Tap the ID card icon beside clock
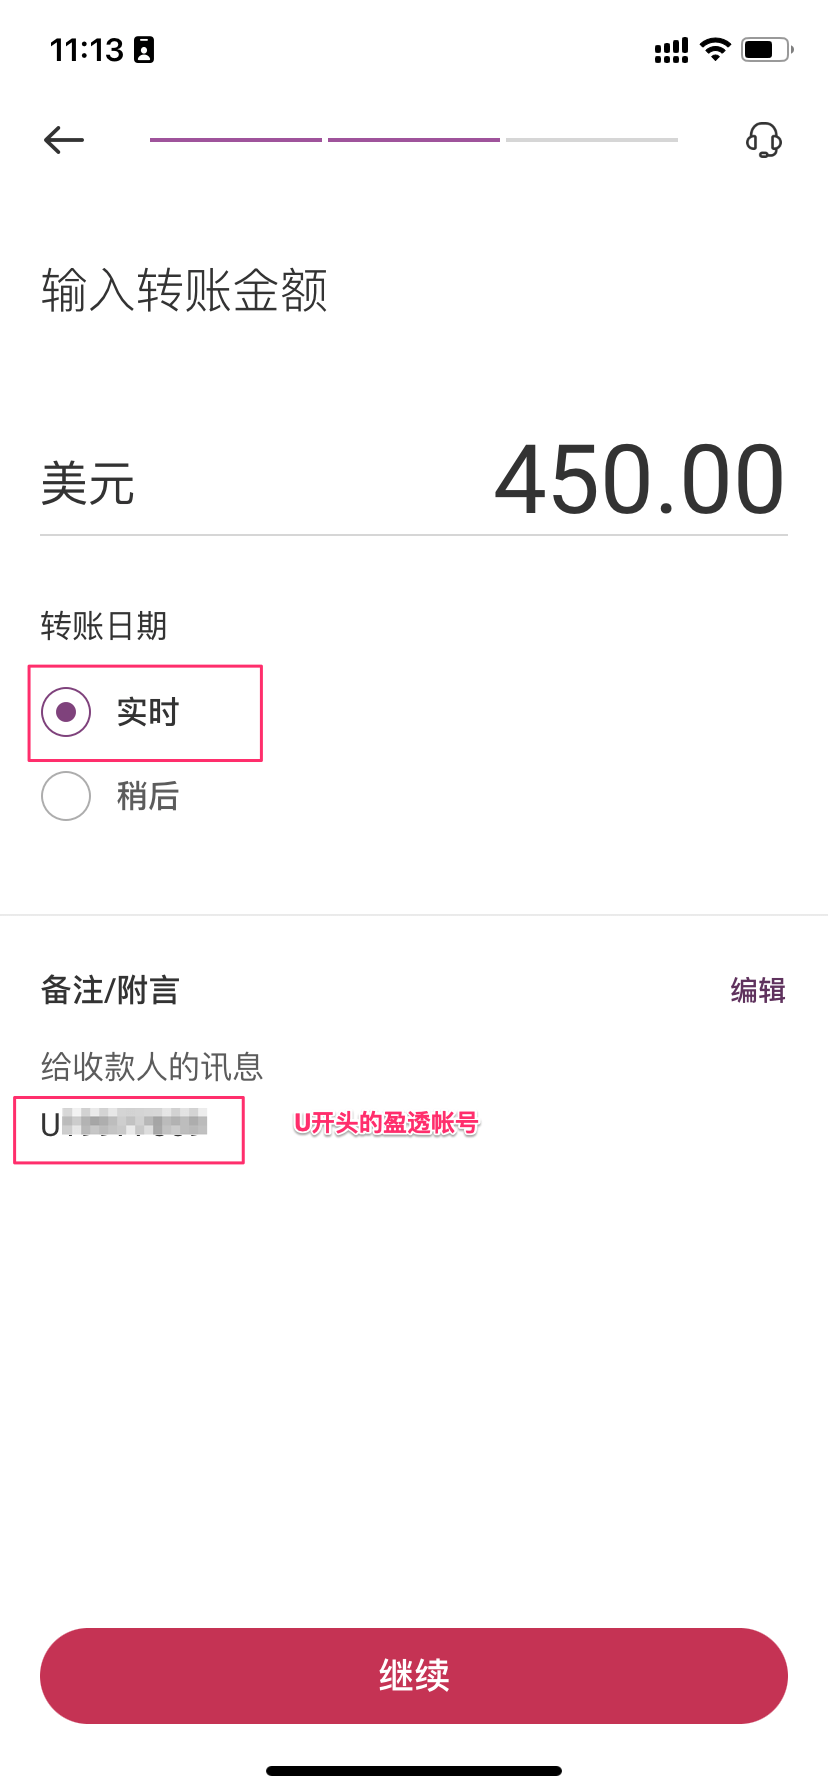Image resolution: width=828 pixels, height=1792 pixels. pos(145,50)
